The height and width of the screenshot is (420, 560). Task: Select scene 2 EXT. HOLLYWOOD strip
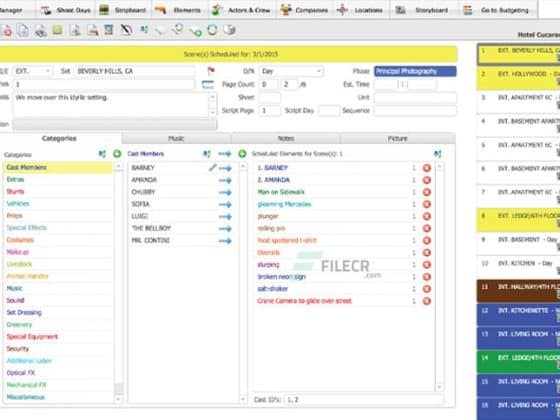[519, 78]
